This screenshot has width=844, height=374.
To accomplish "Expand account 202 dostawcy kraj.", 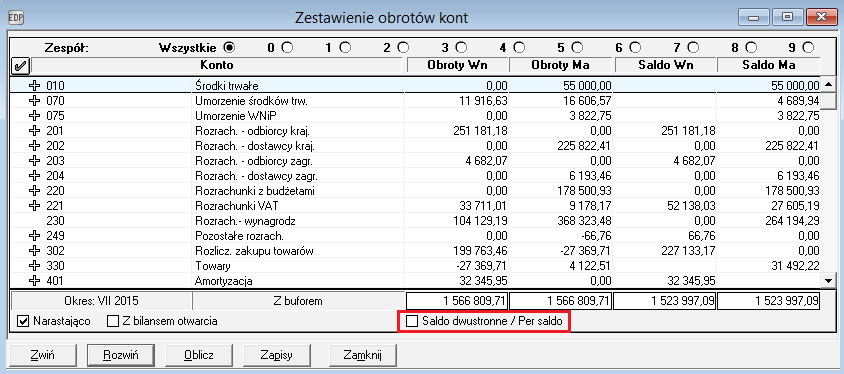I will 35,145.
